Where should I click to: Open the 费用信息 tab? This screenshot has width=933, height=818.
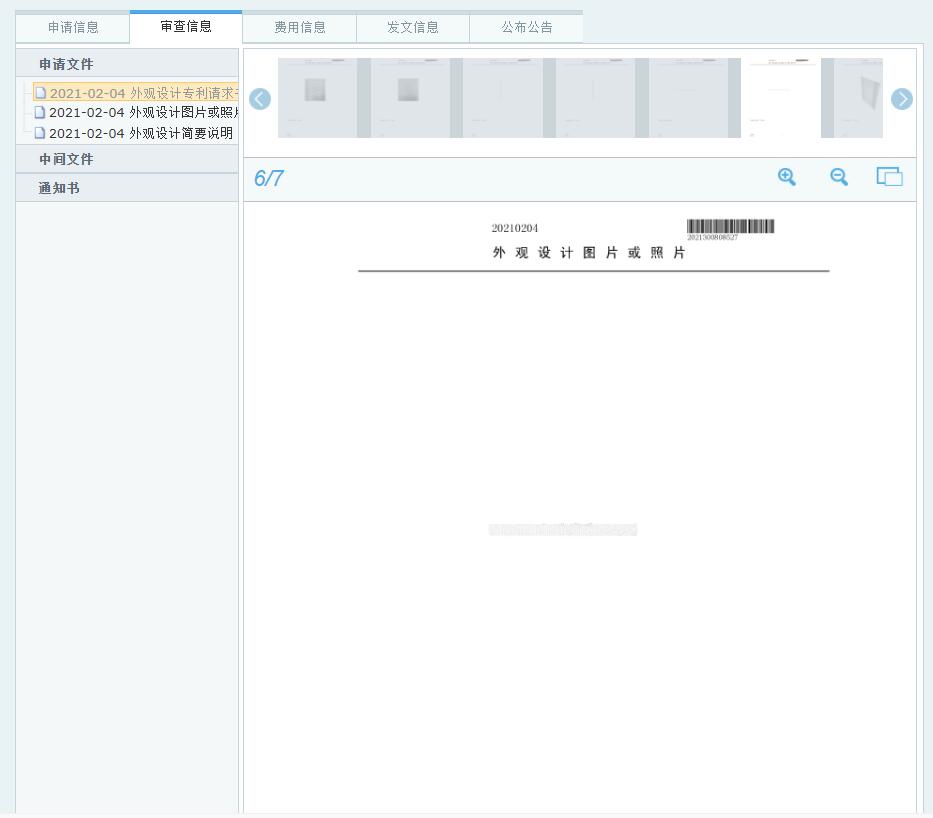point(300,28)
